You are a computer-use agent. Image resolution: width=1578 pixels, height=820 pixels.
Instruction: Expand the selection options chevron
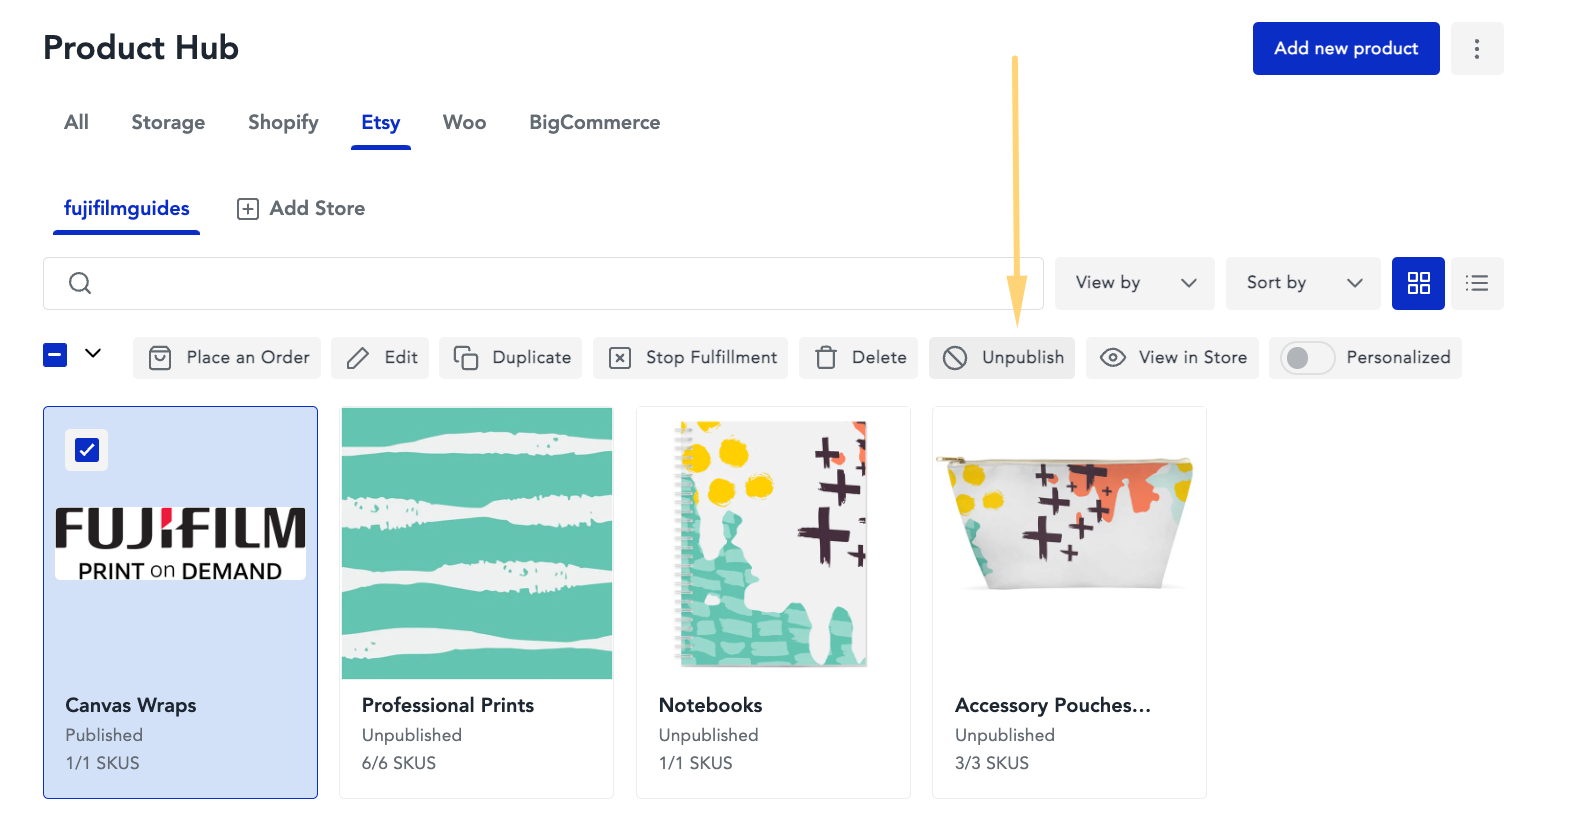coord(93,353)
